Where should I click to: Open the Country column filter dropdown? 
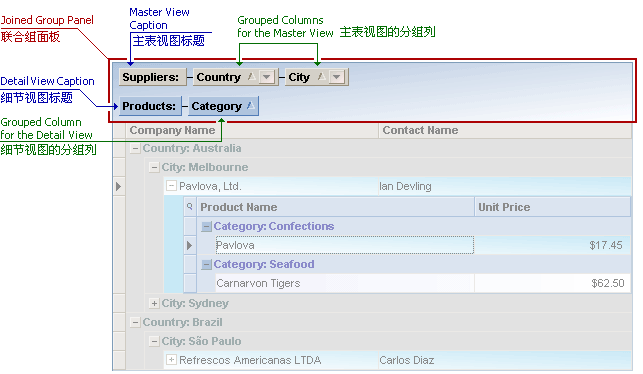coord(267,77)
